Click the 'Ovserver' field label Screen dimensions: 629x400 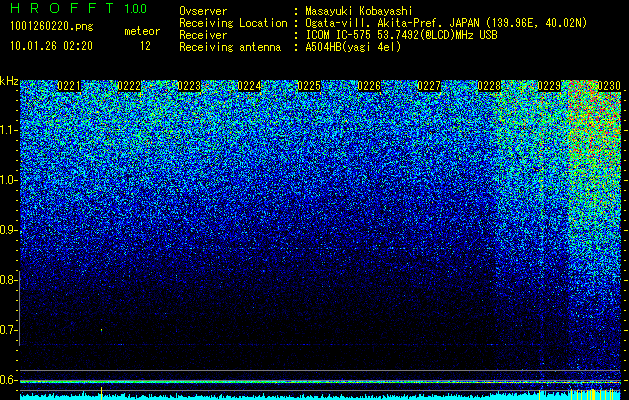(203, 11)
